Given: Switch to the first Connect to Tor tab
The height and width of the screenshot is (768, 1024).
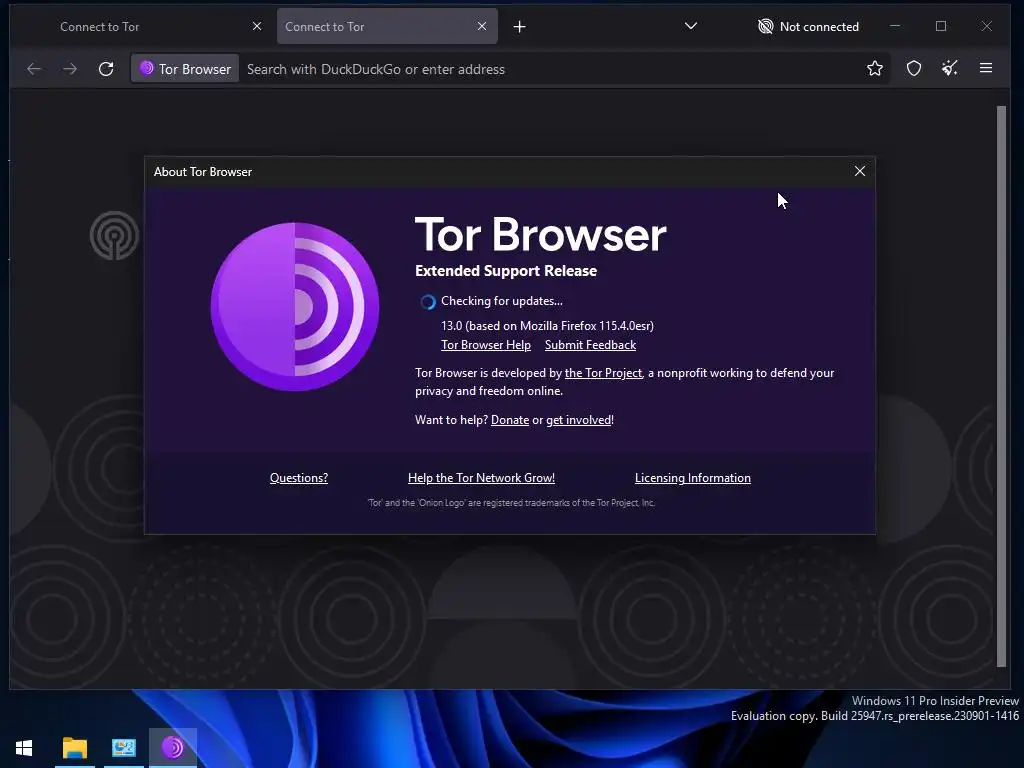Looking at the screenshot, I should [155, 27].
